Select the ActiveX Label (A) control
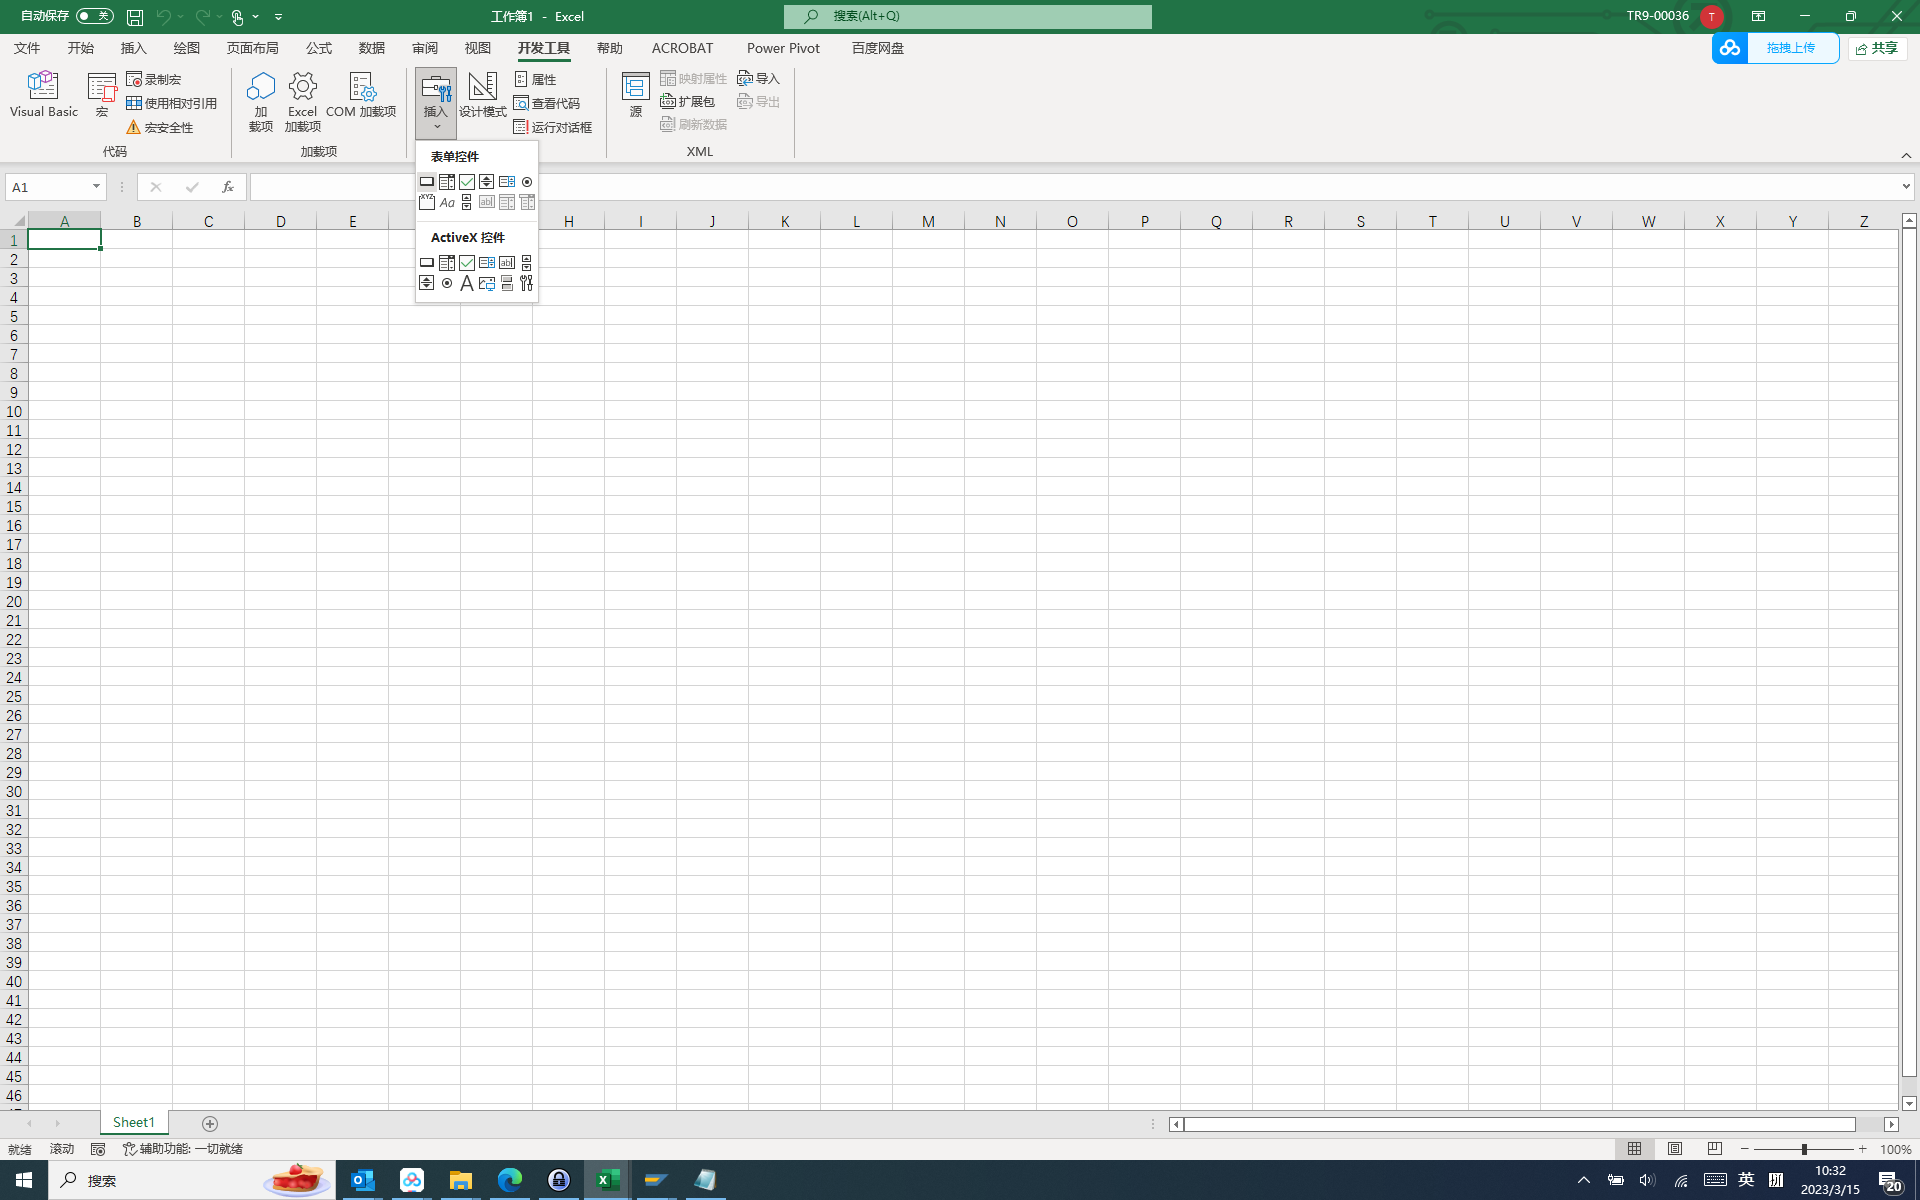This screenshot has width=1920, height=1200. tap(467, 284)
